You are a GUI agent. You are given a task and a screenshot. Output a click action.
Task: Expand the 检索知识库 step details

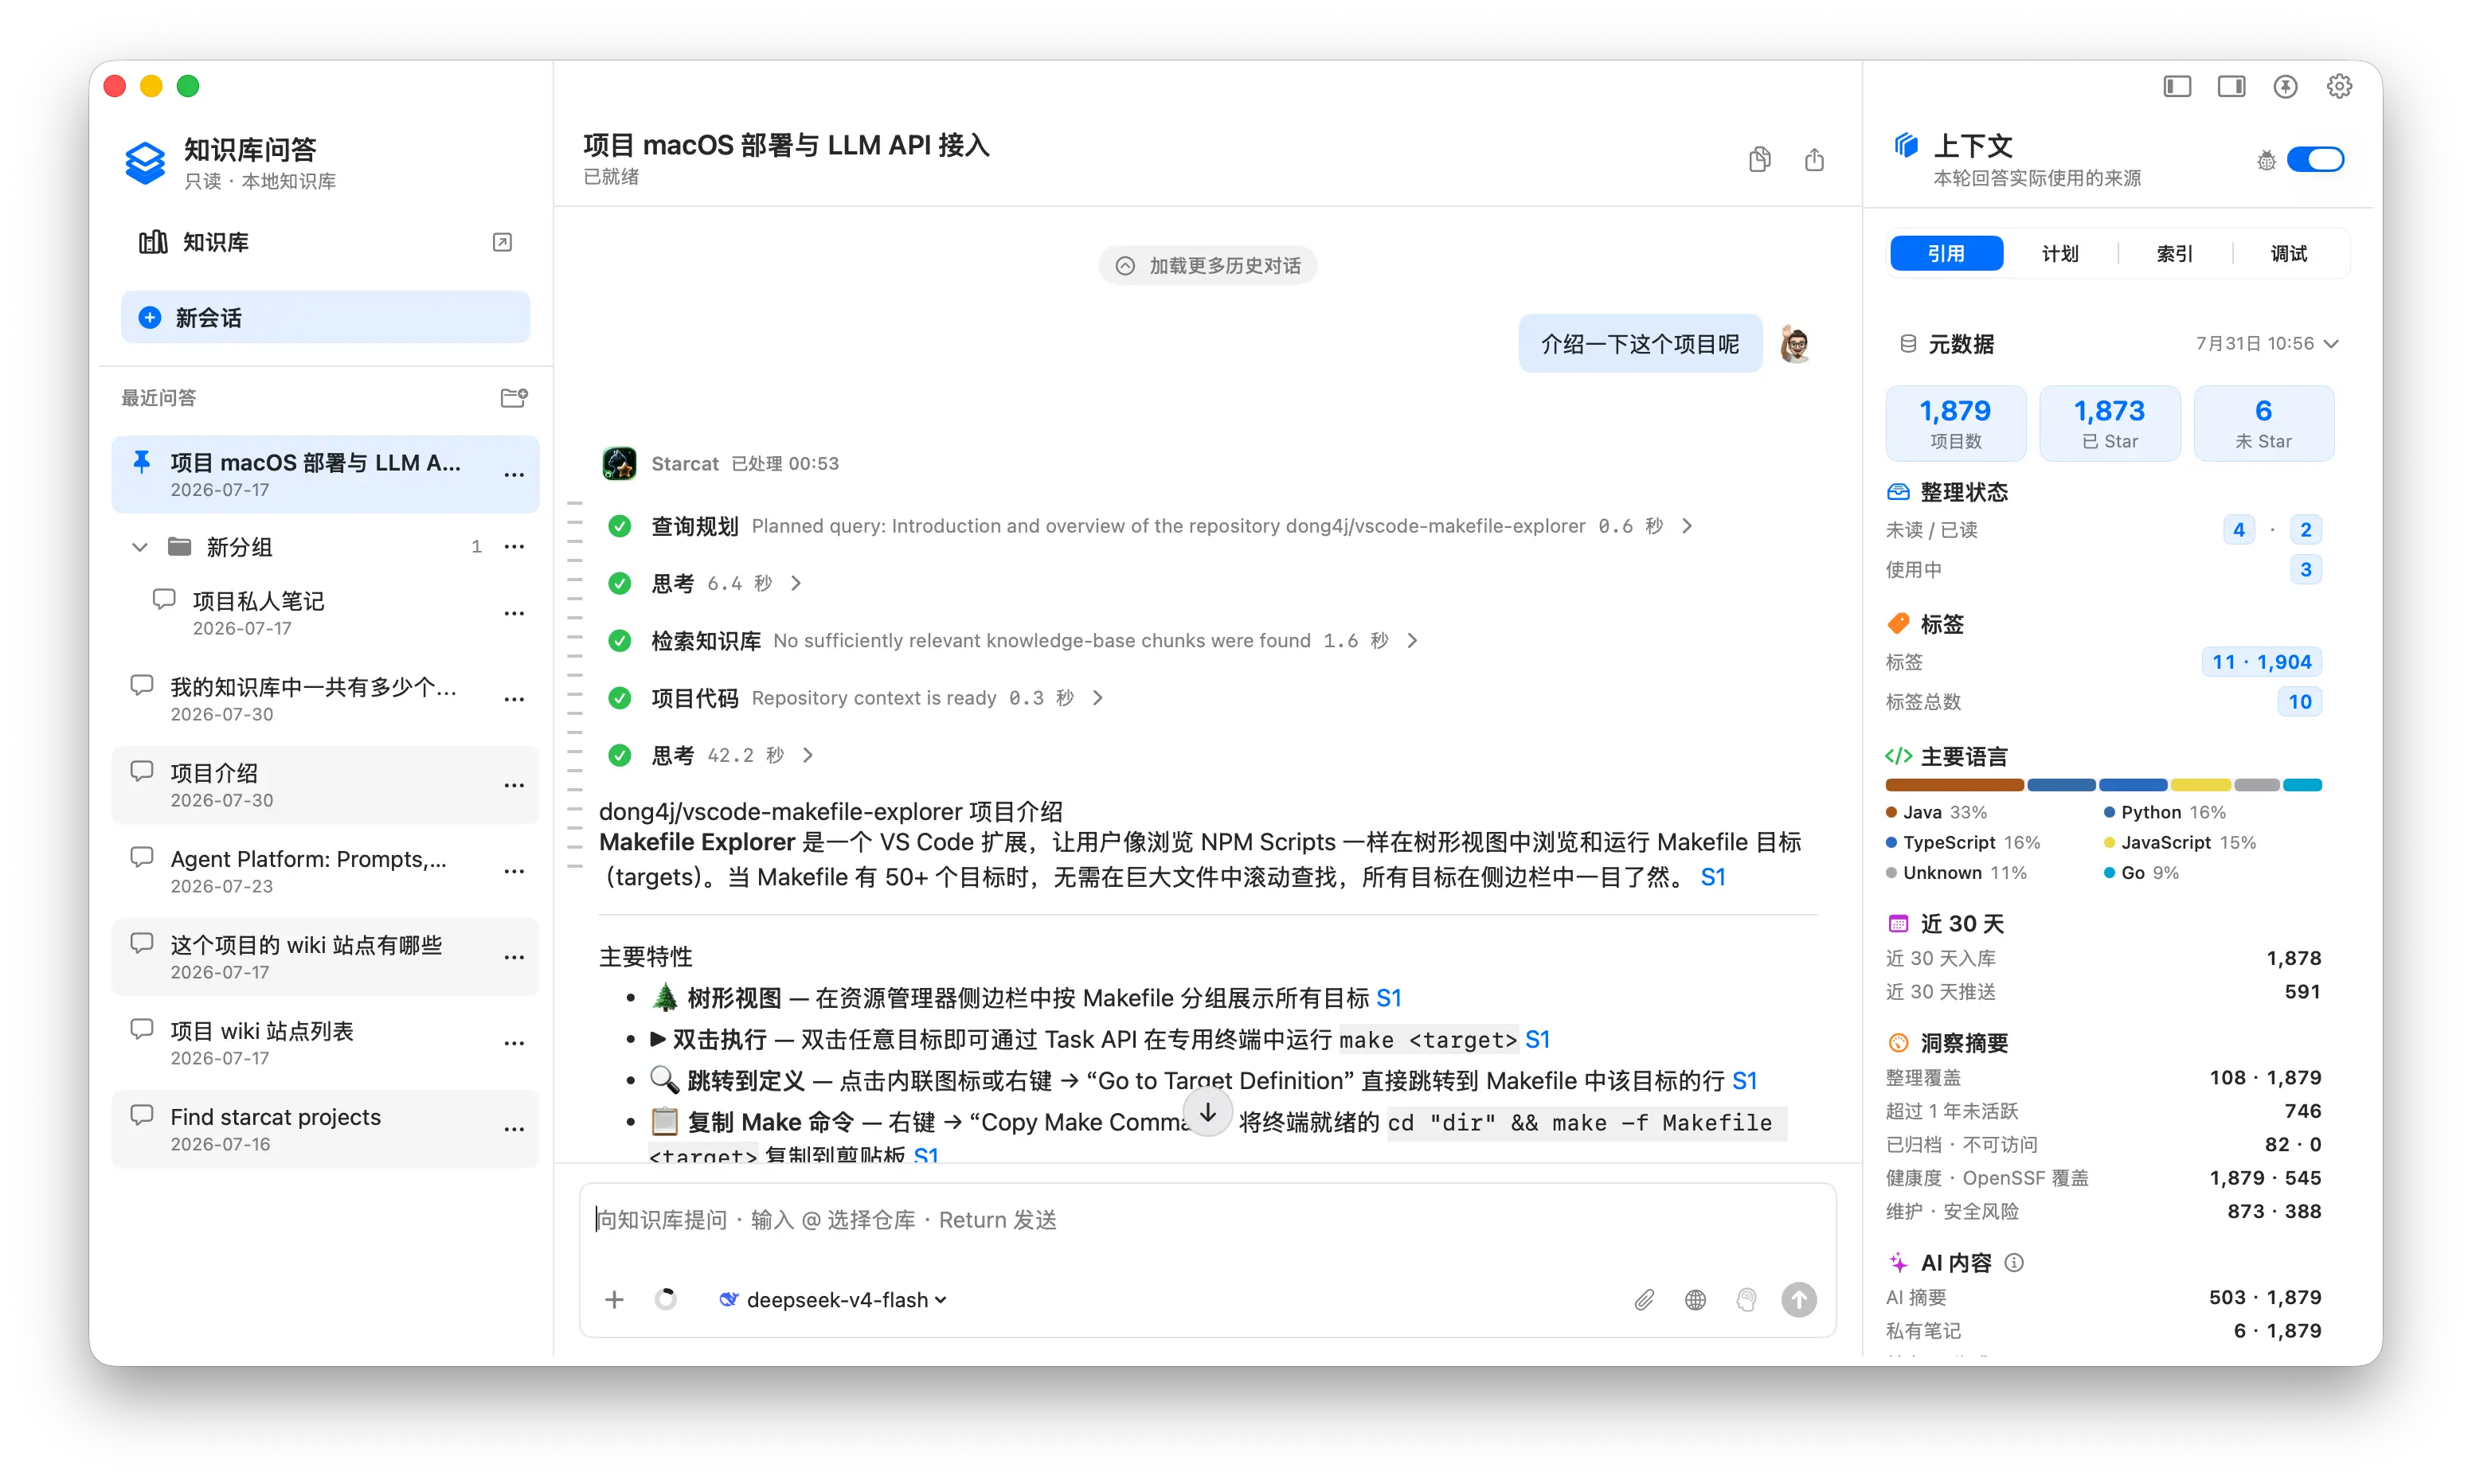[1412, 640]
